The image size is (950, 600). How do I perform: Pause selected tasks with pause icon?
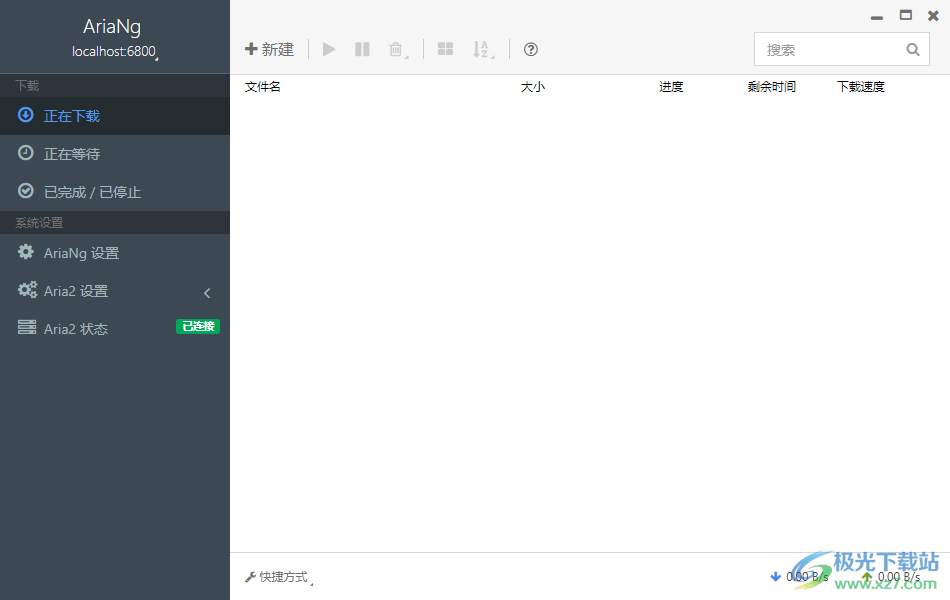point(362,49)
